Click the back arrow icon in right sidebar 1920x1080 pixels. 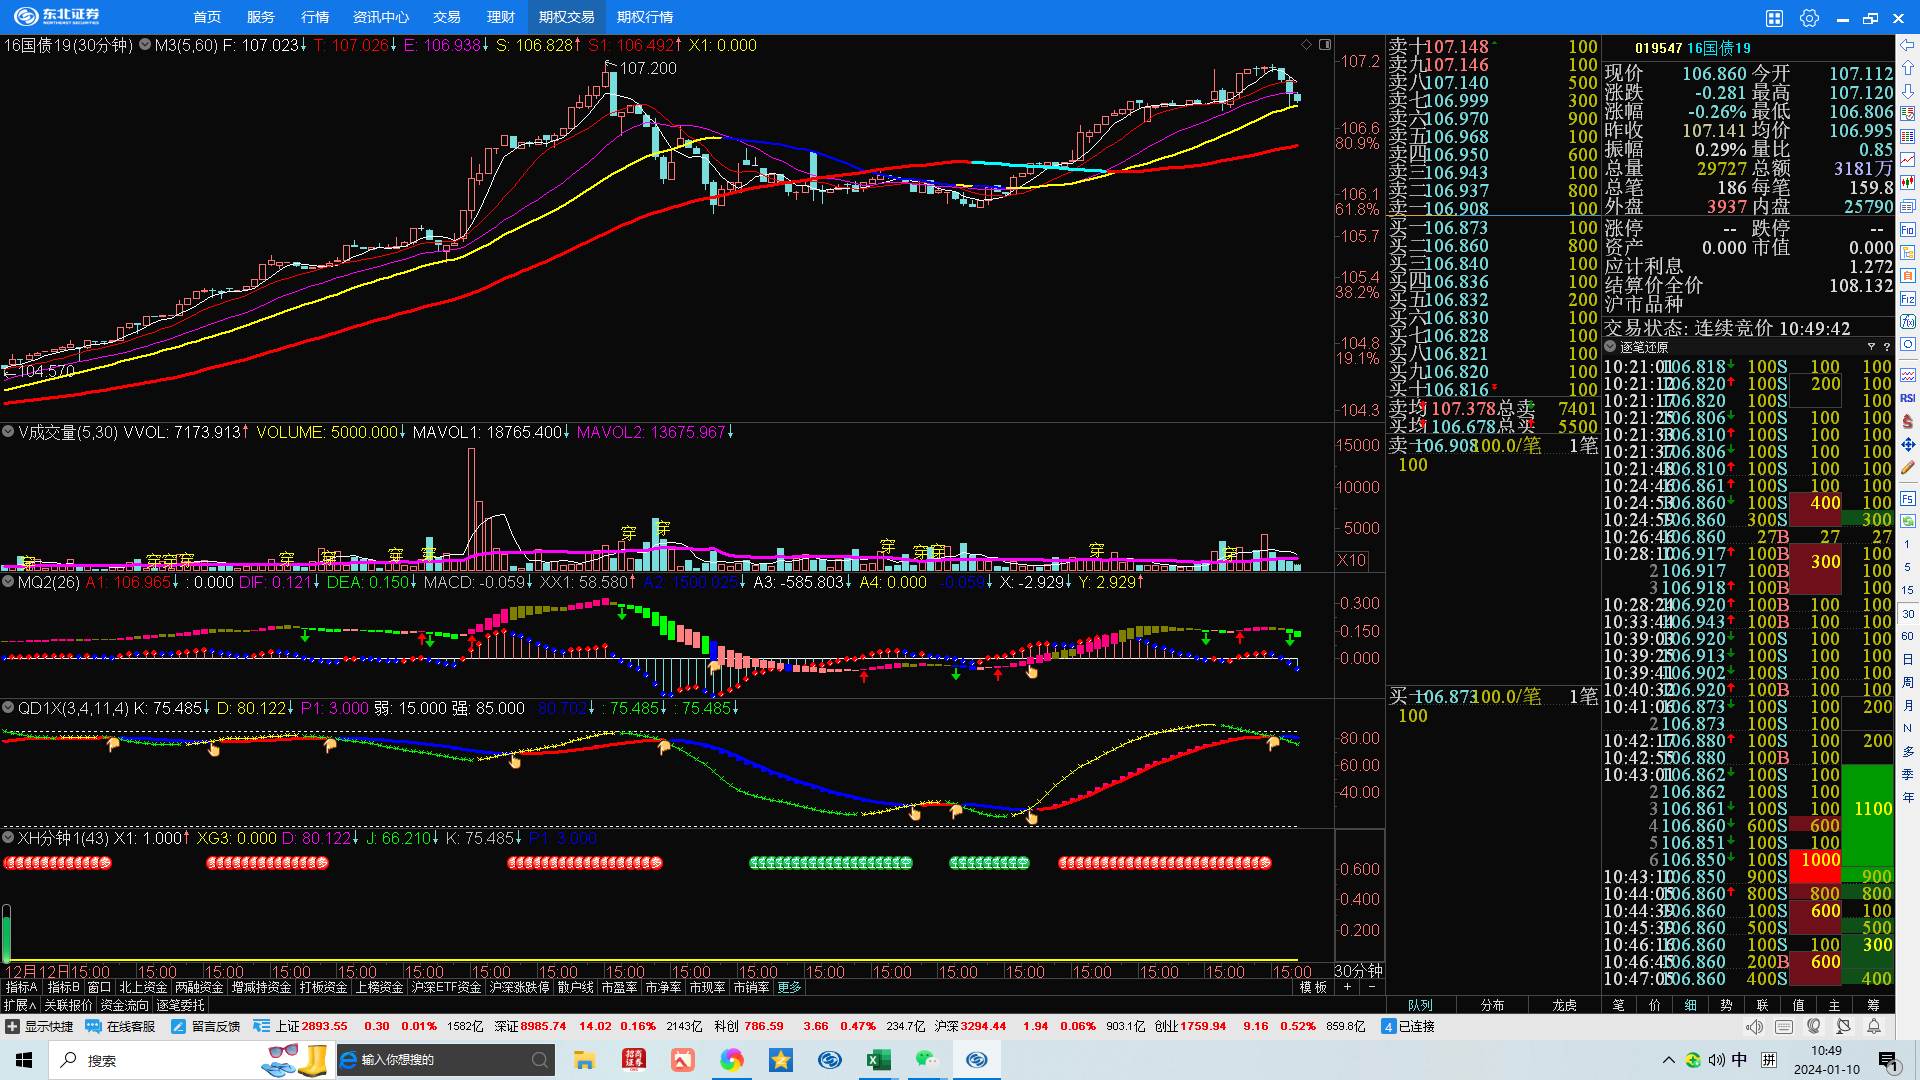click(1908, 45)
